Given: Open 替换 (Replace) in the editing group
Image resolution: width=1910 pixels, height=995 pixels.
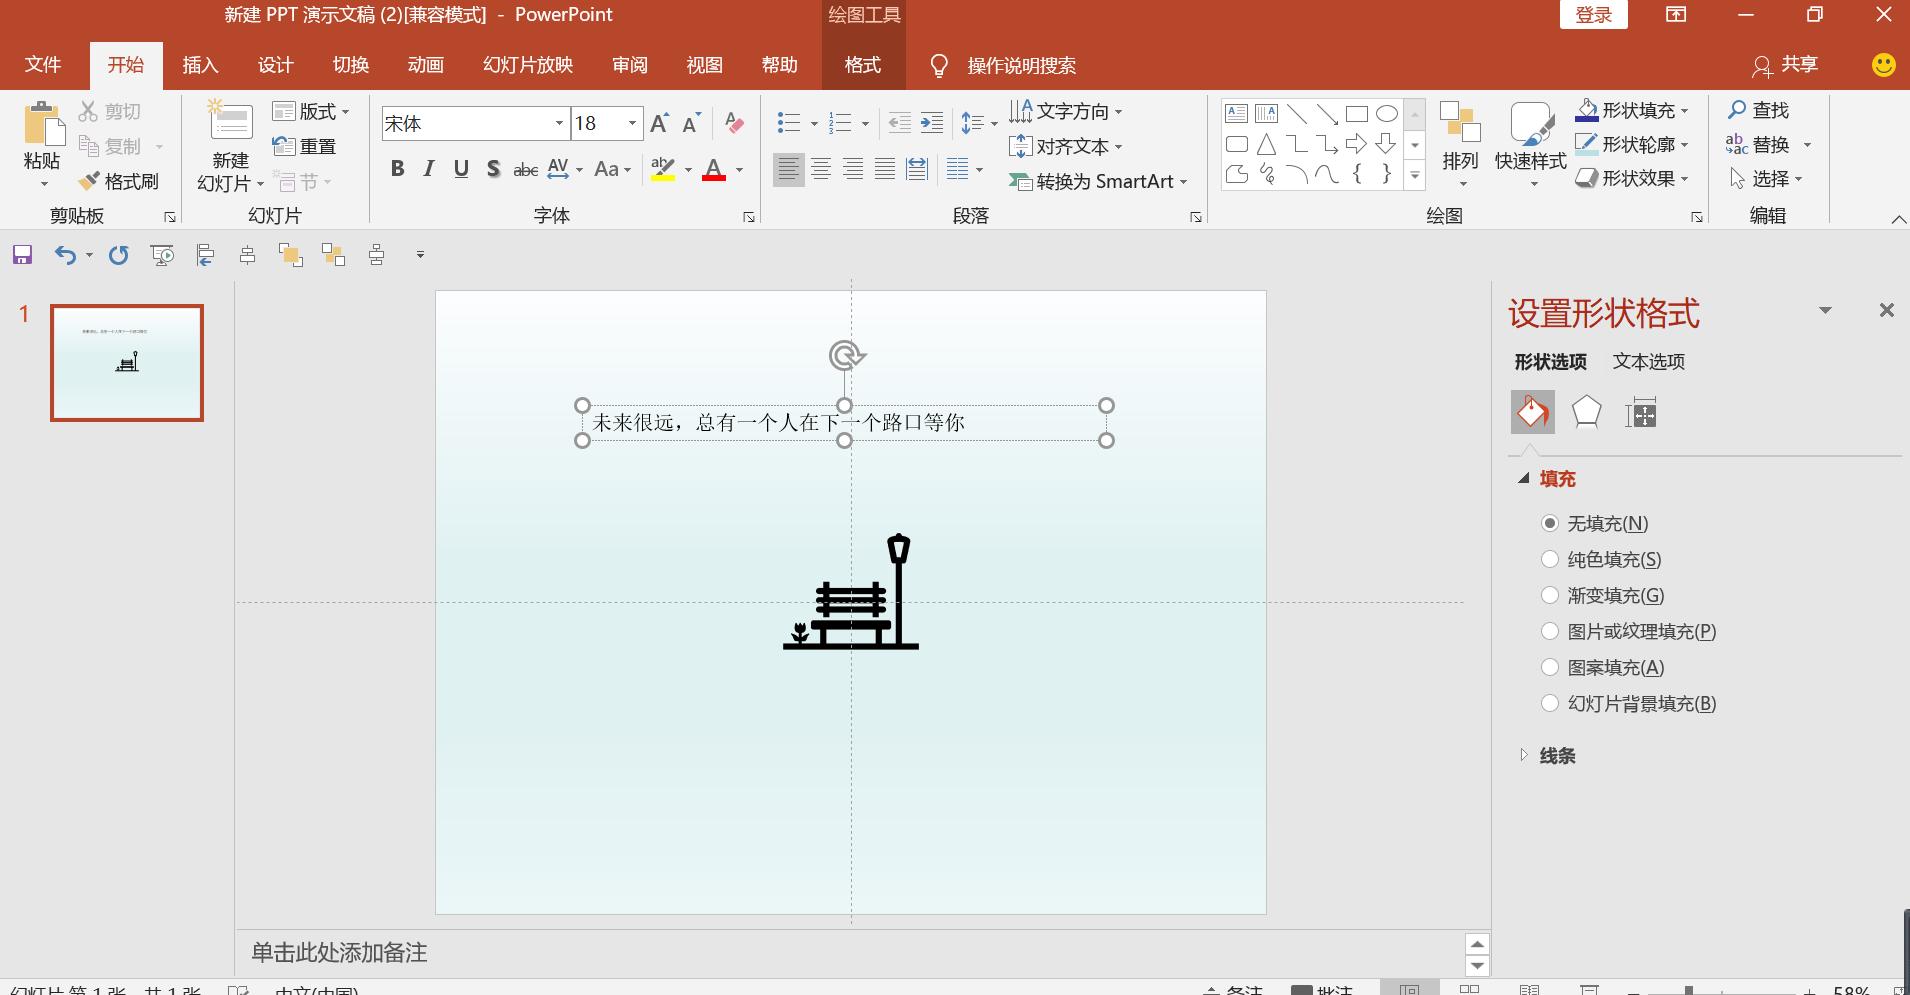Looking at the screenshot, I should (x=1770, y=145).
